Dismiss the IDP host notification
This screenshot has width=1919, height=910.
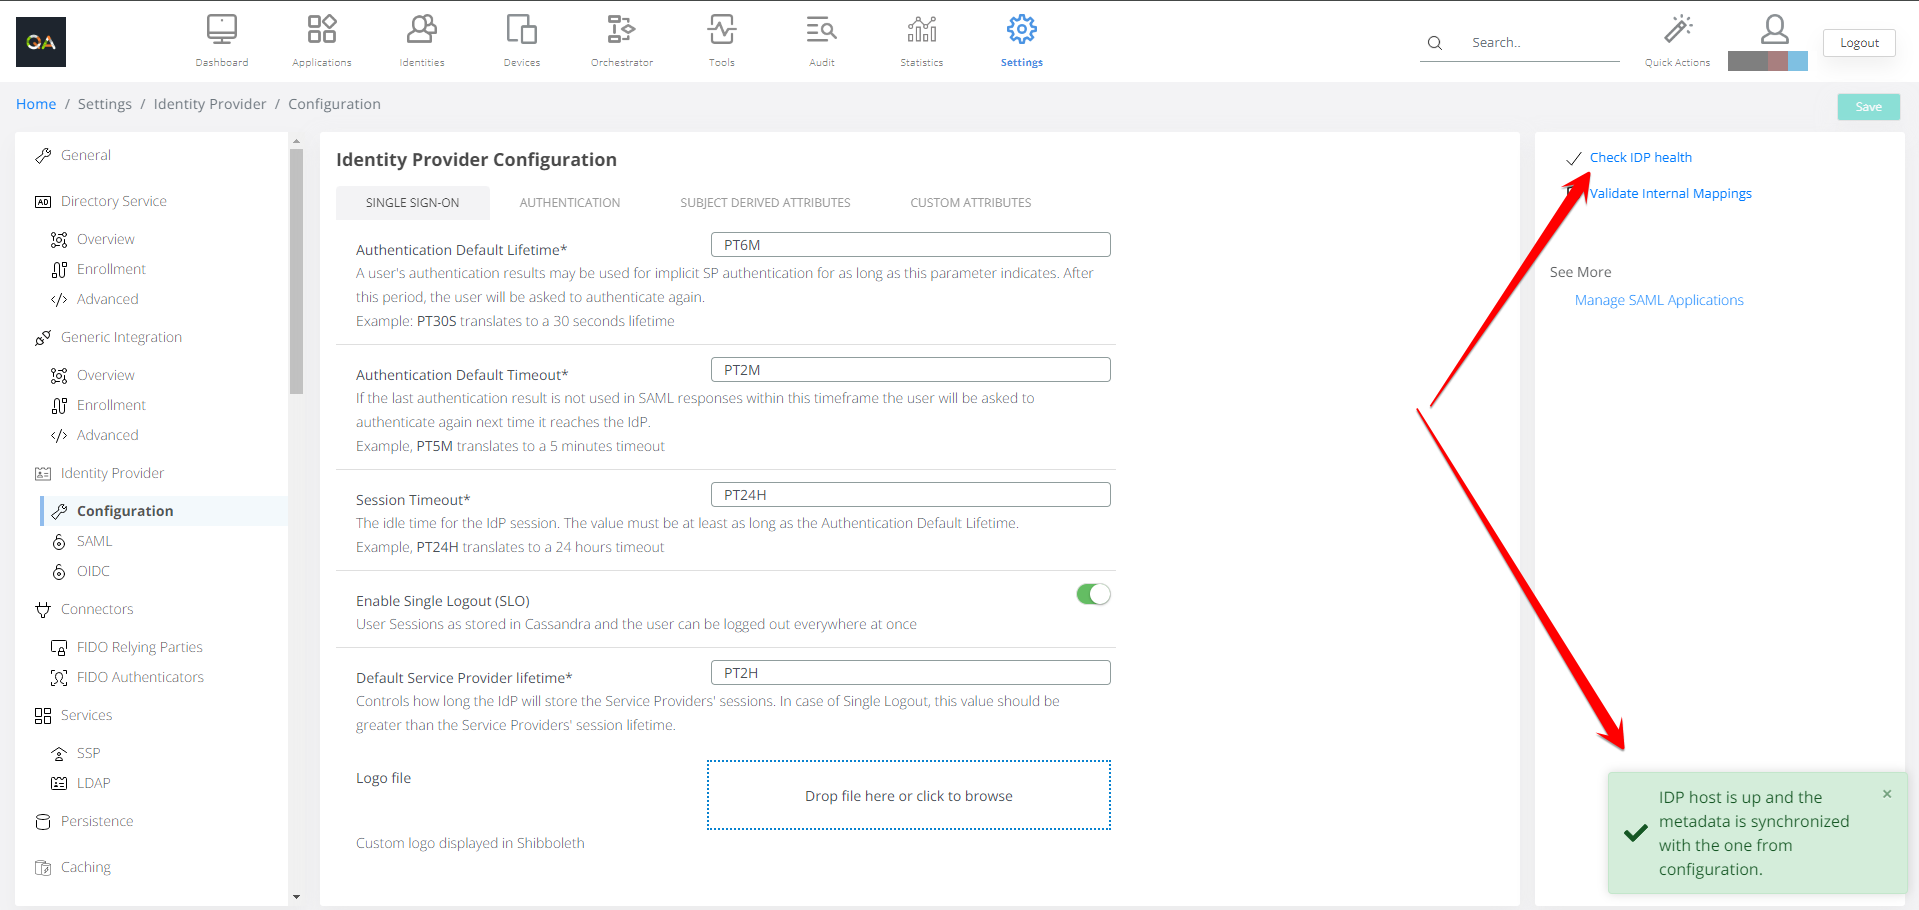(1887, 794)
